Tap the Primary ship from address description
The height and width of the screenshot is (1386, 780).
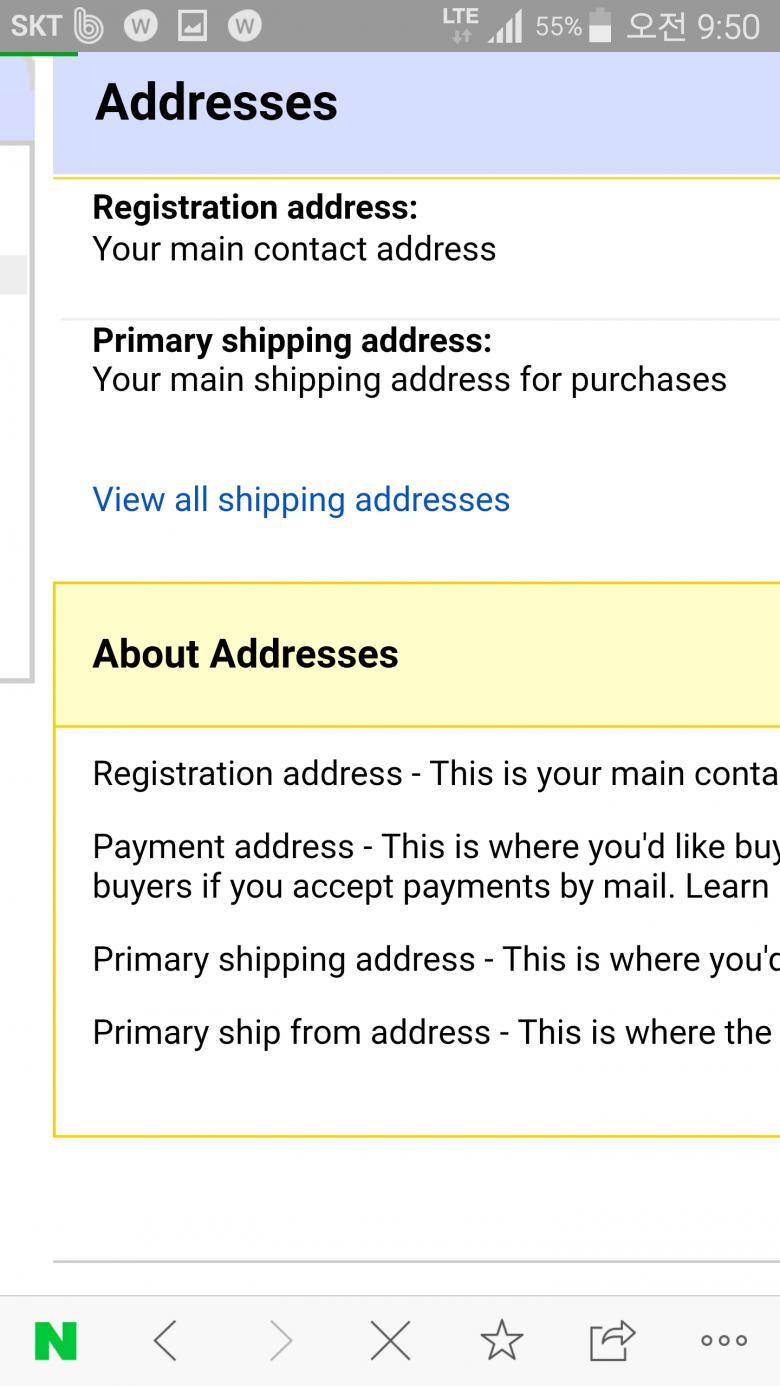point(430,1032)
